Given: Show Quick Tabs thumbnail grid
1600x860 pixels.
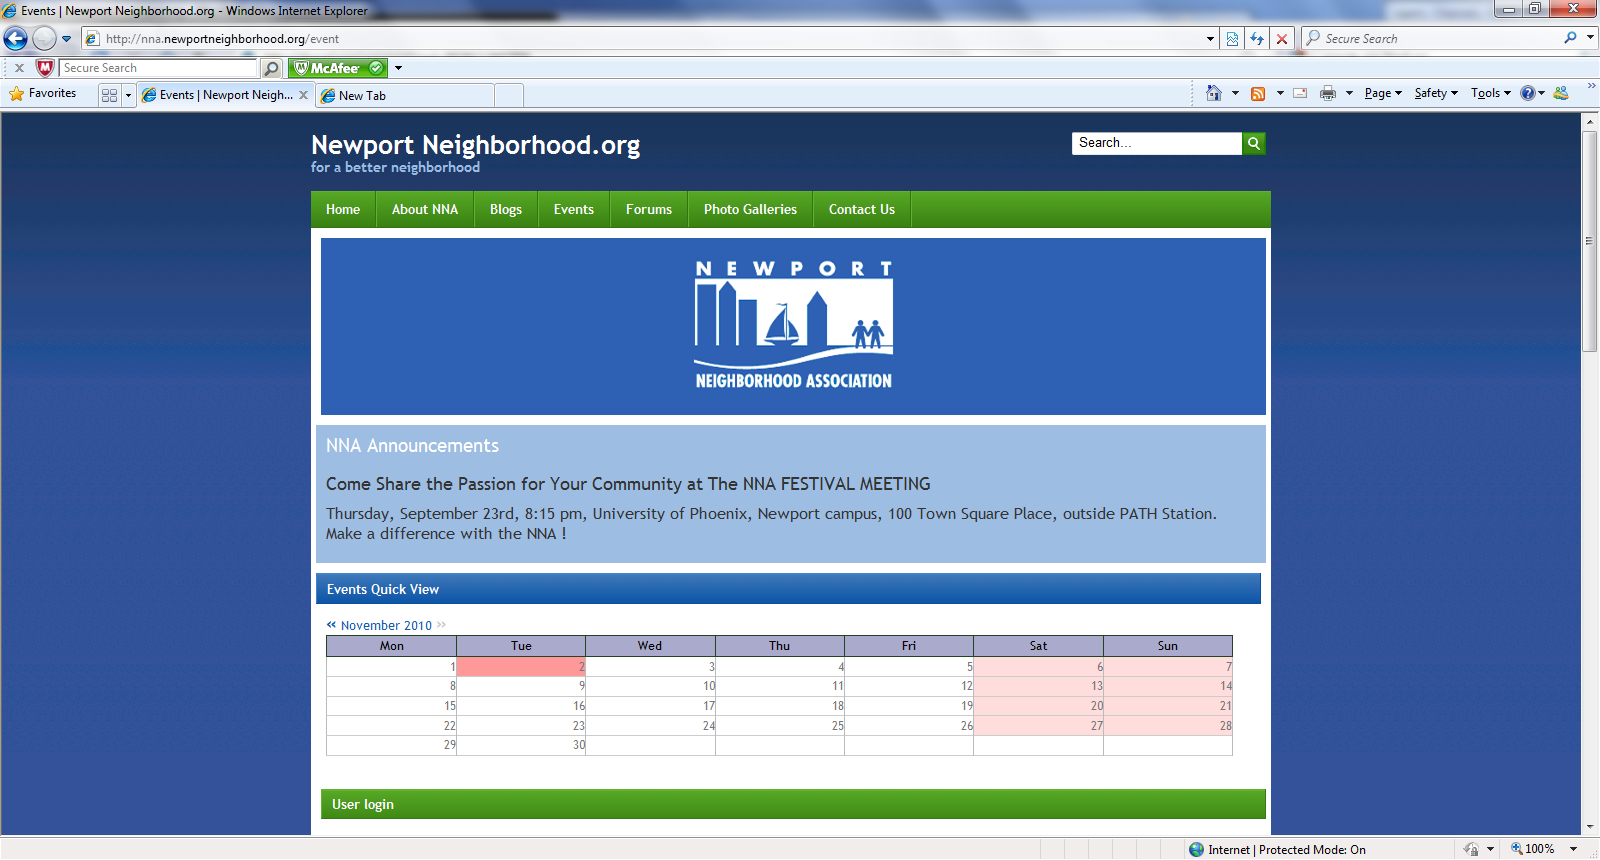Looking at the screenshot, I should click(x=109, y=95).
